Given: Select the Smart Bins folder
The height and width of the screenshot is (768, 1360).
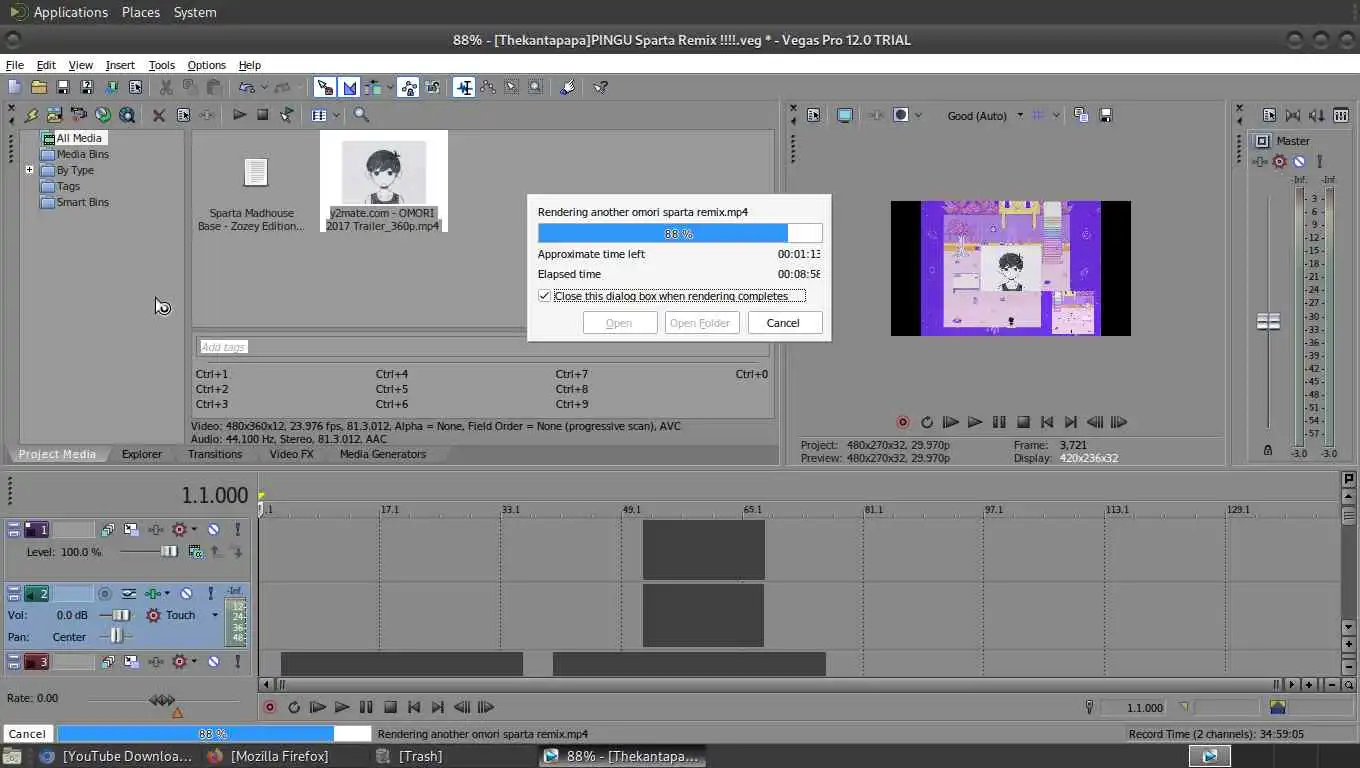Looking at the screenshot, I should click(74, 202).
